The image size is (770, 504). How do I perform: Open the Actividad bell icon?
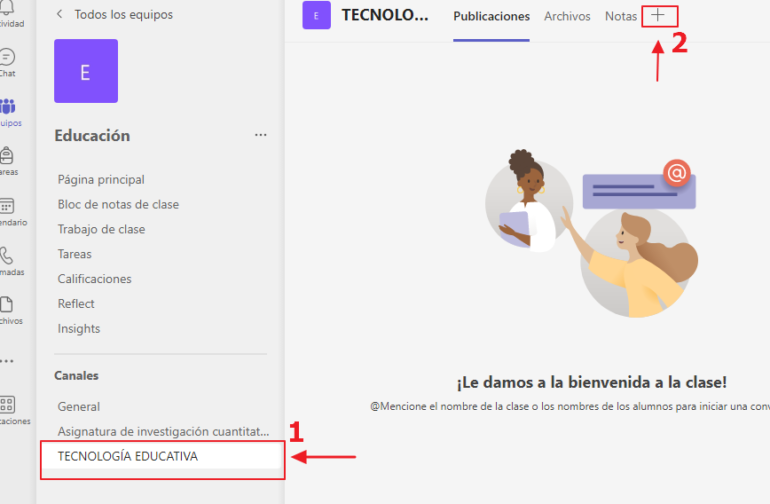click(x=7, y=7)
